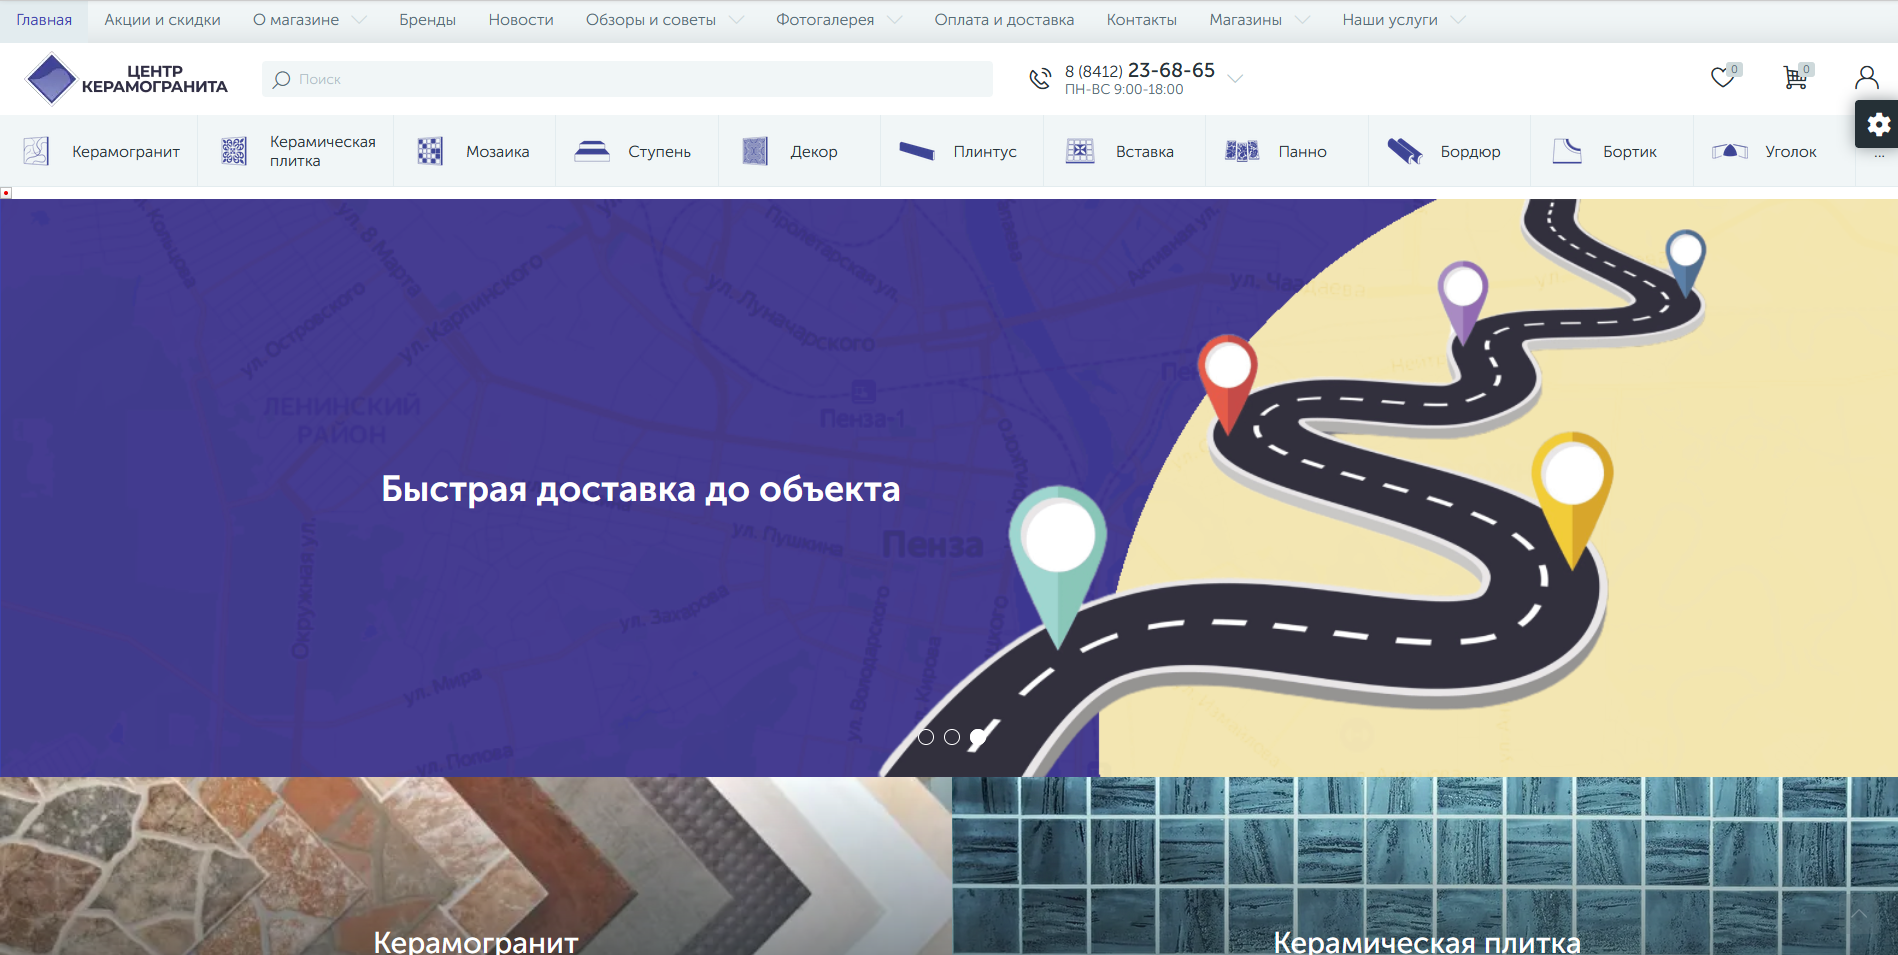This screenshot has height=955, width=1898.
Task: Go to Акции и скидки
Action: coord(162,20)
